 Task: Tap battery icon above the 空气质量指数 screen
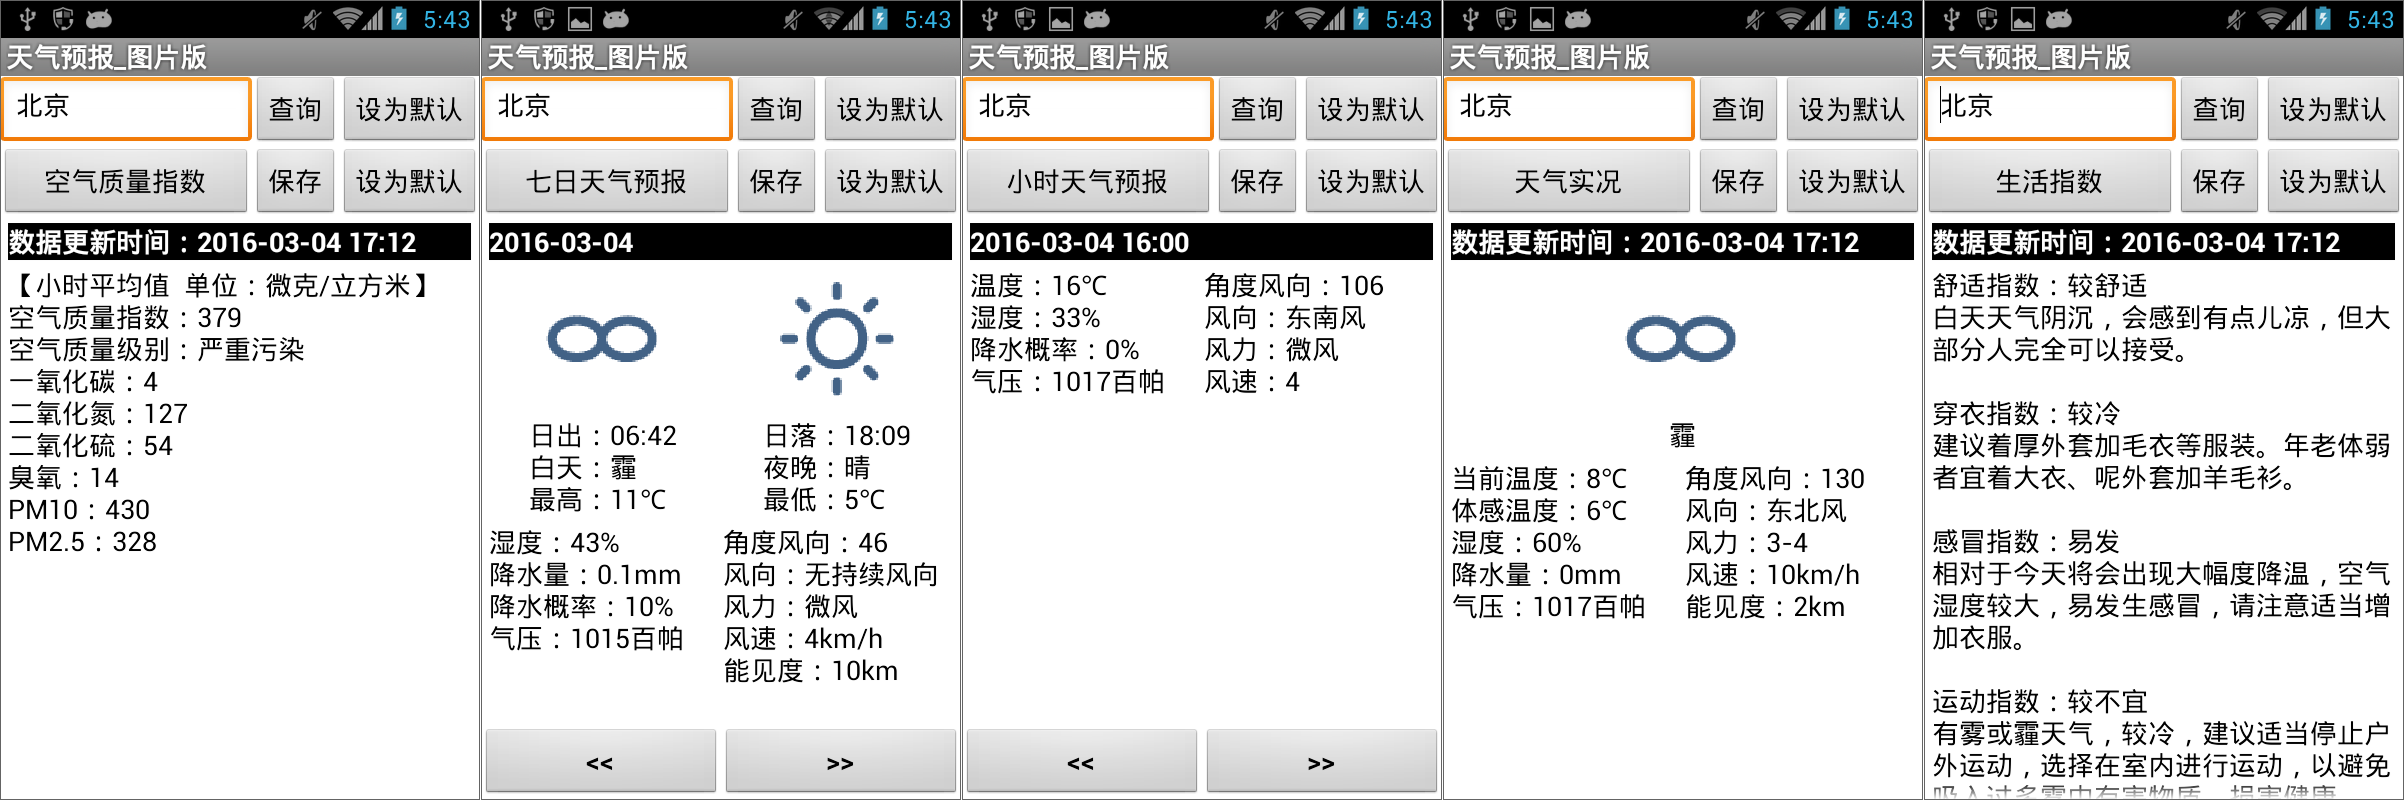(399, 19)
